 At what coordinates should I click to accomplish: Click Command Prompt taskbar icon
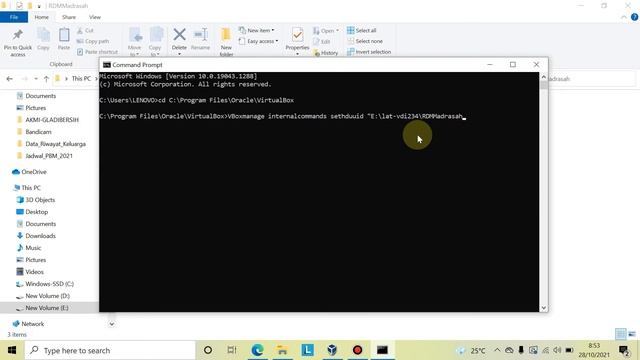[x=382, y=350]
